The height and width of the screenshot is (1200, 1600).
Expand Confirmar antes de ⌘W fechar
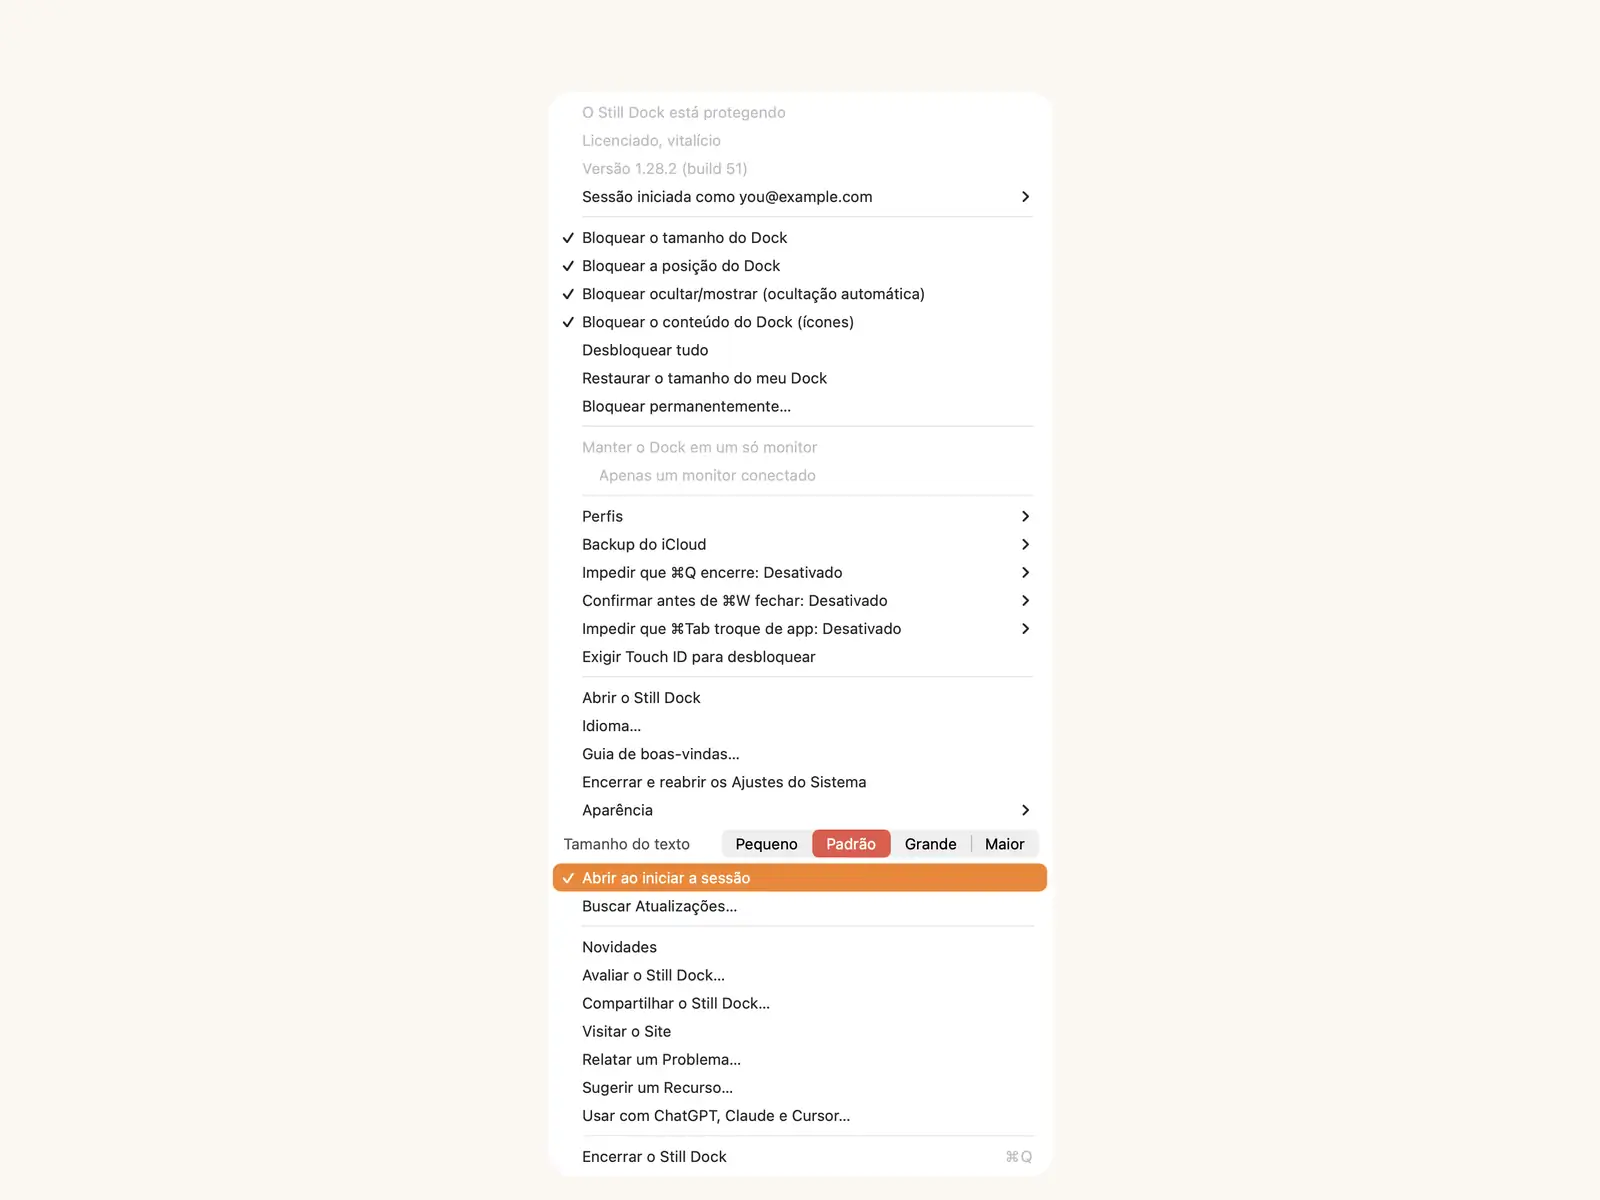coord(800,600)
